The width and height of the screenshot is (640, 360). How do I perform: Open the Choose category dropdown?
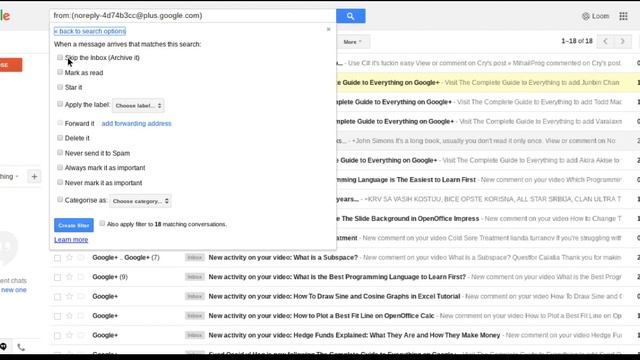[x=140, y=201]
